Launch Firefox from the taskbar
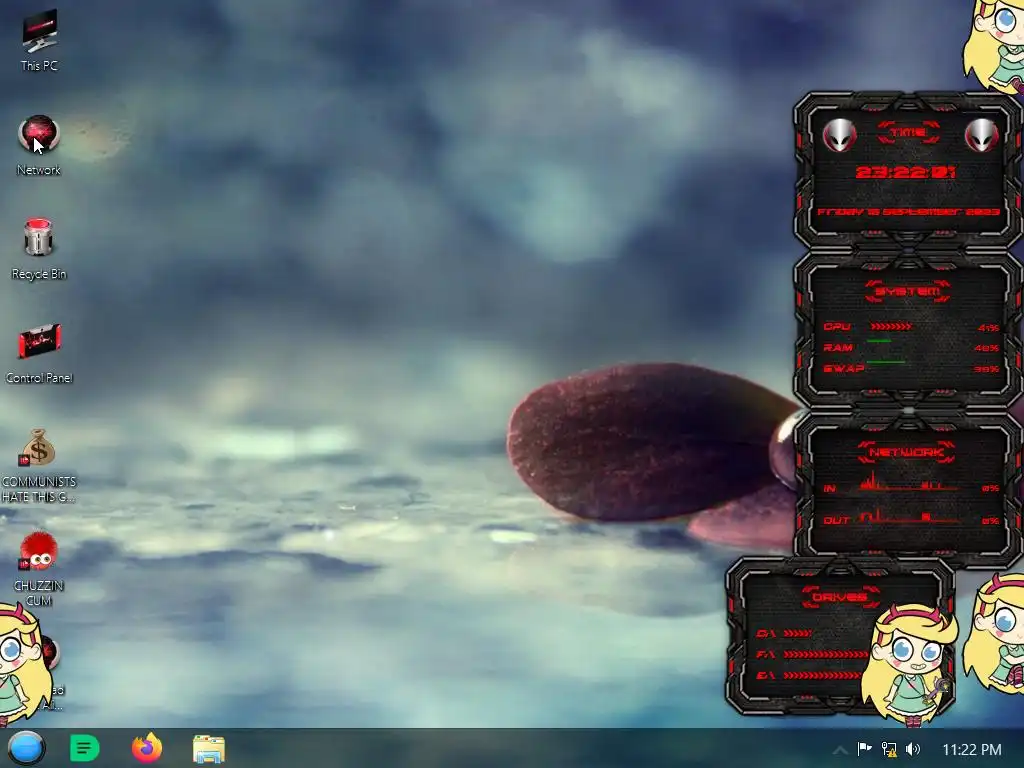 click(x=147, y=748)
